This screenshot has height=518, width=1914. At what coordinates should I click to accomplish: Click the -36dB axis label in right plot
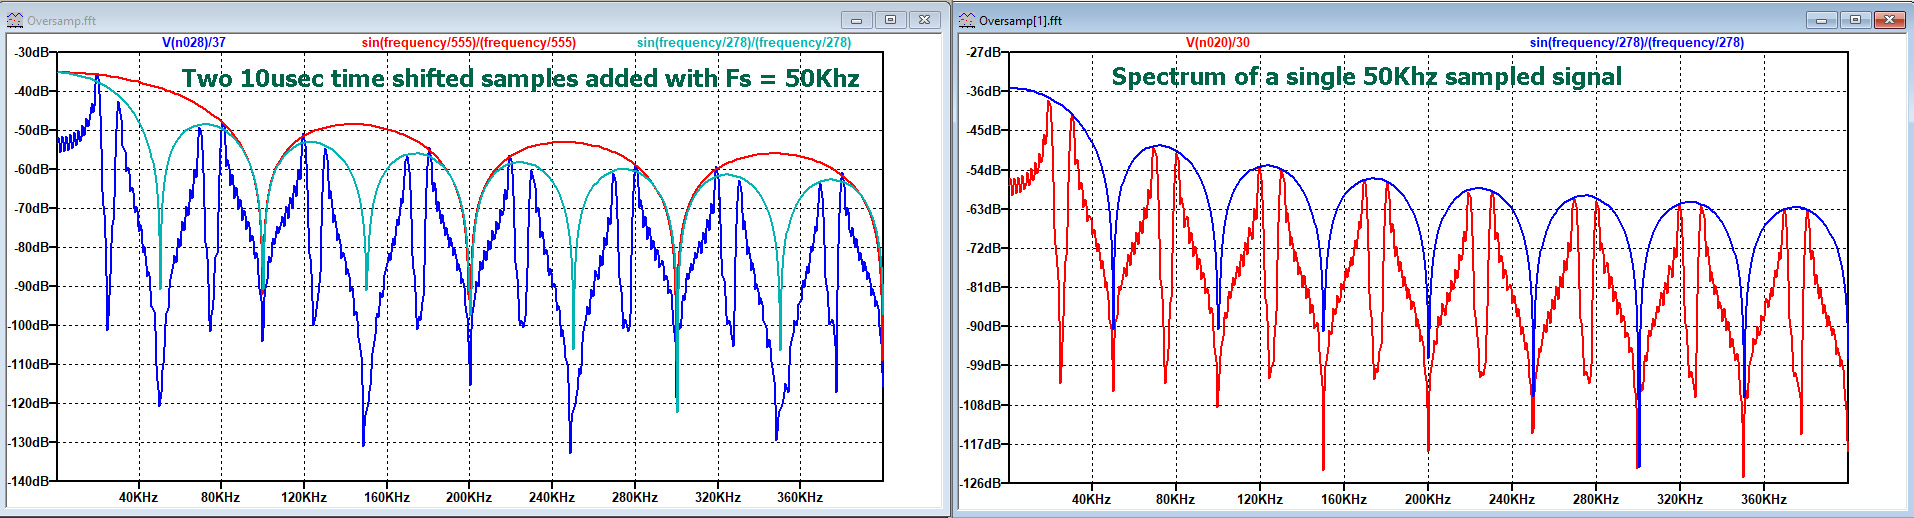pos(984,91)
